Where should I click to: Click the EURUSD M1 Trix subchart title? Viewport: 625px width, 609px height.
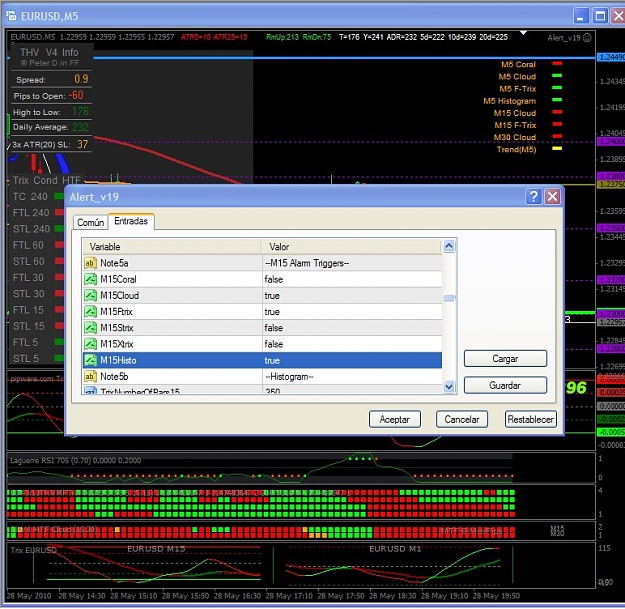tap(395, 549)
